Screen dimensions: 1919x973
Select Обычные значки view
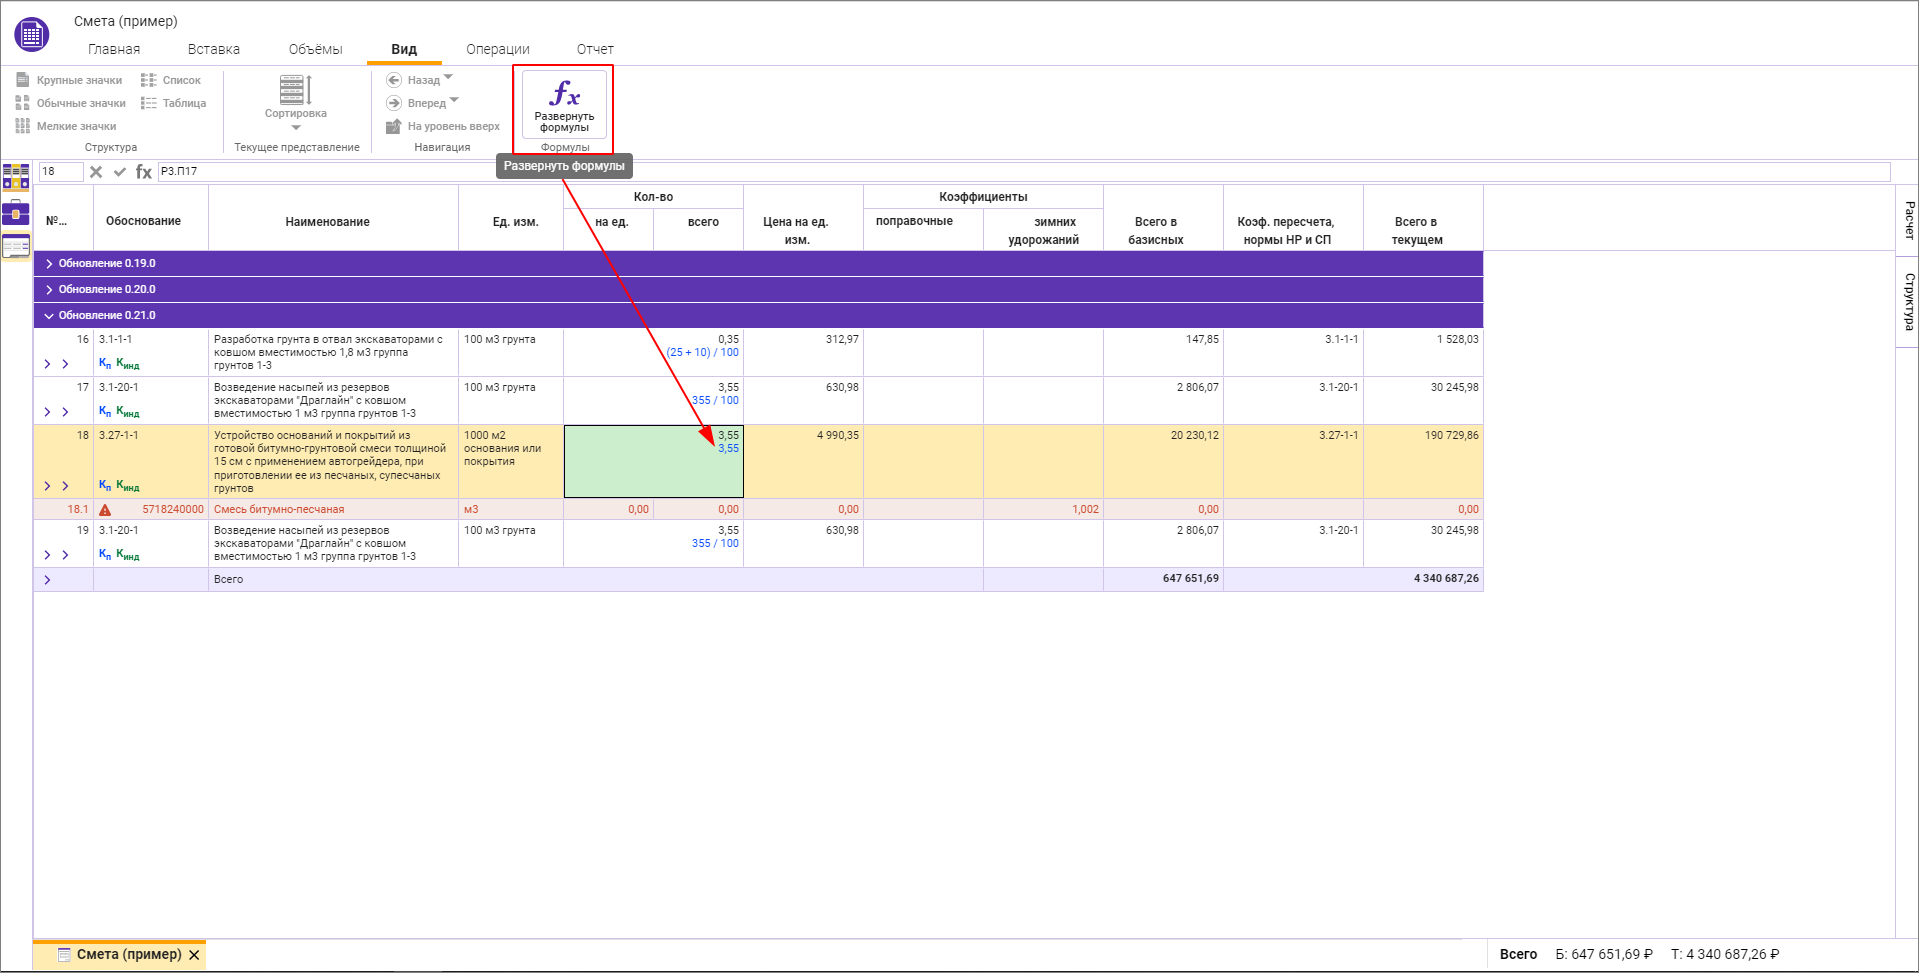[71, 103]
